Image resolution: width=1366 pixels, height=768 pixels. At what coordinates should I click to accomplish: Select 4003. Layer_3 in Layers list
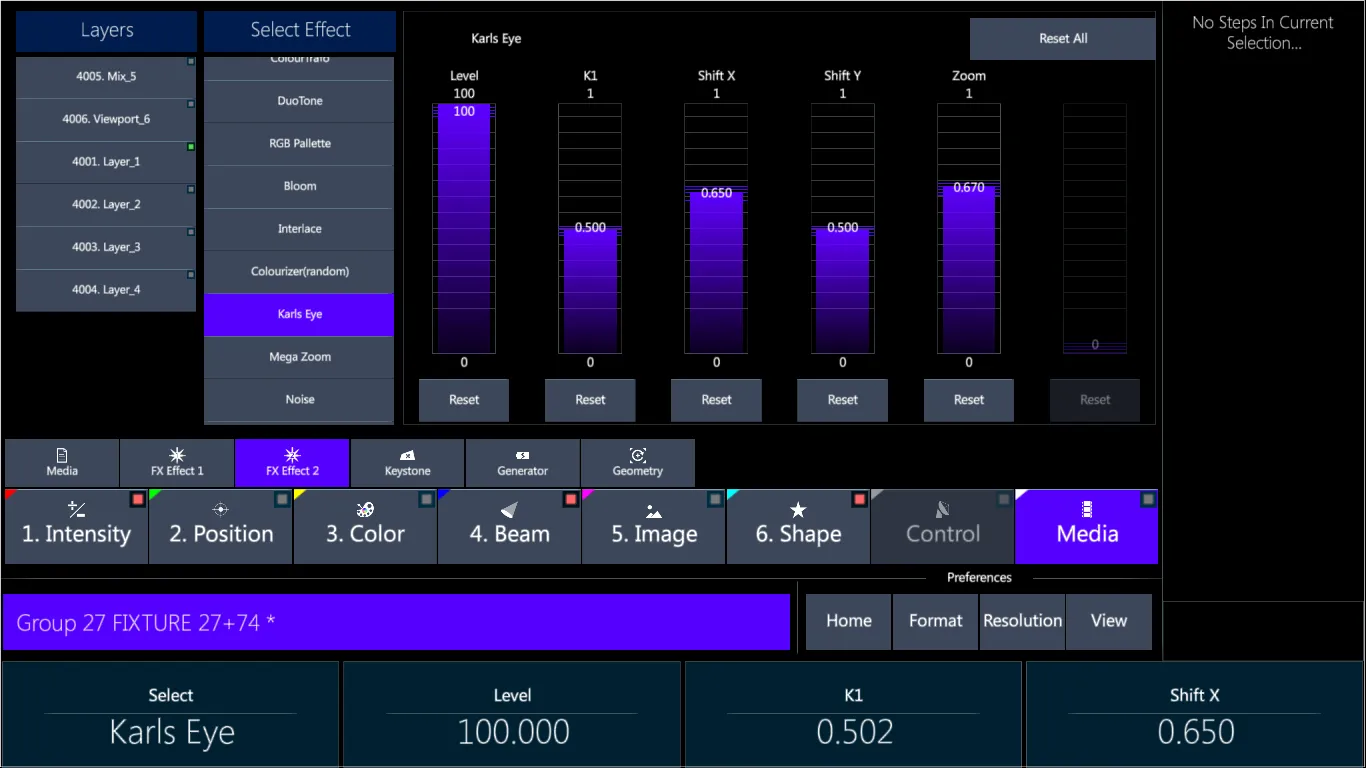tap(106, 247)
